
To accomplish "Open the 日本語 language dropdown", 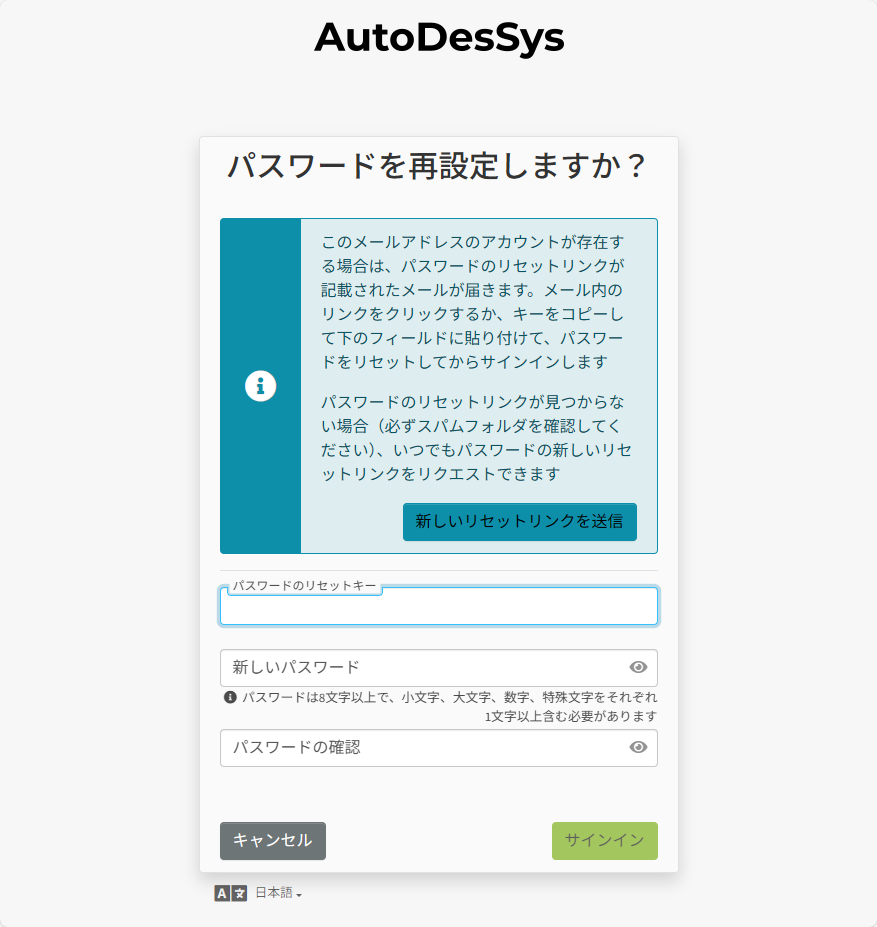I will coord(279,893).
